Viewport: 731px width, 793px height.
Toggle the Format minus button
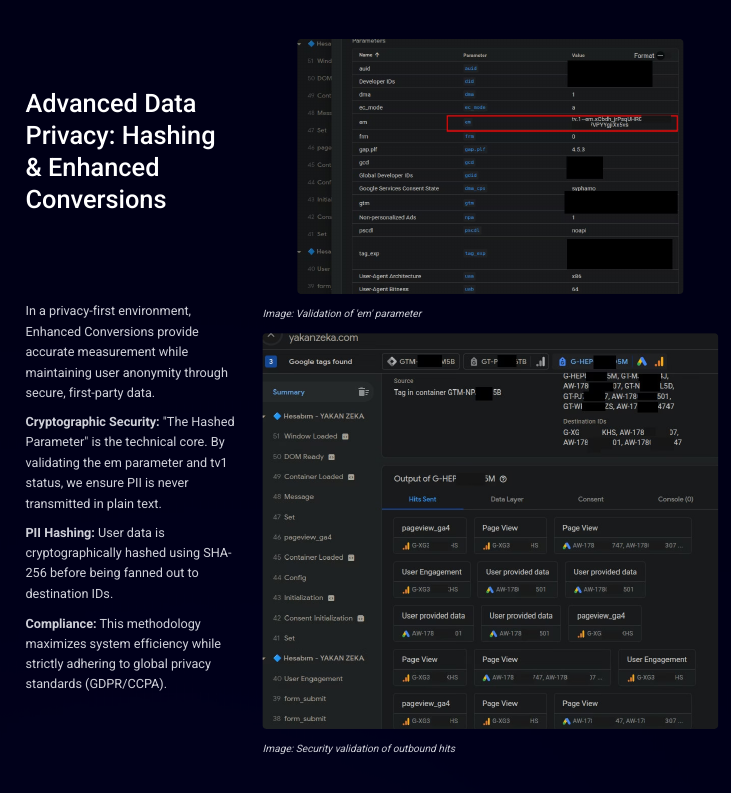660,56
